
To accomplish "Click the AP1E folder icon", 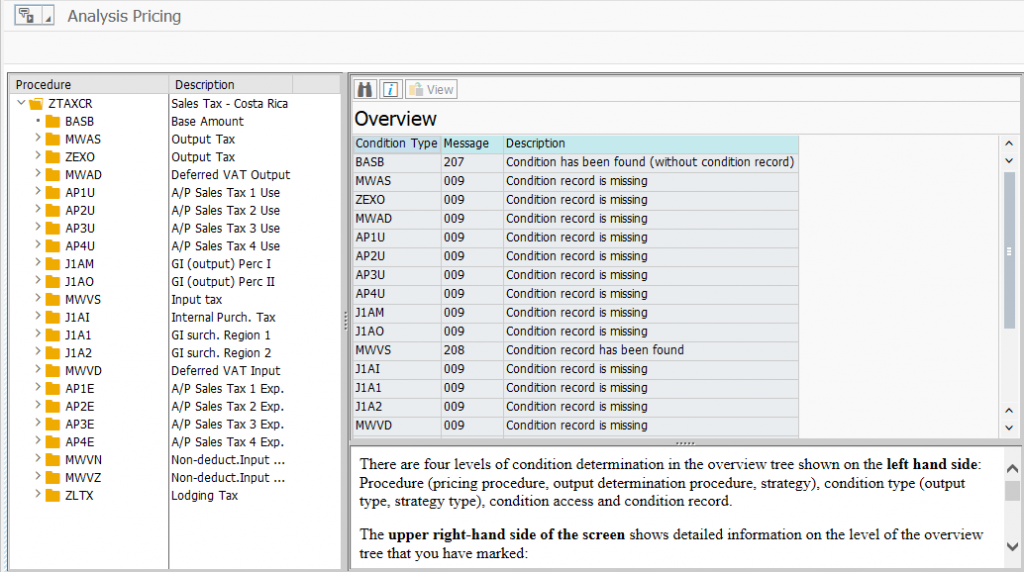I will tap(53, 389).
